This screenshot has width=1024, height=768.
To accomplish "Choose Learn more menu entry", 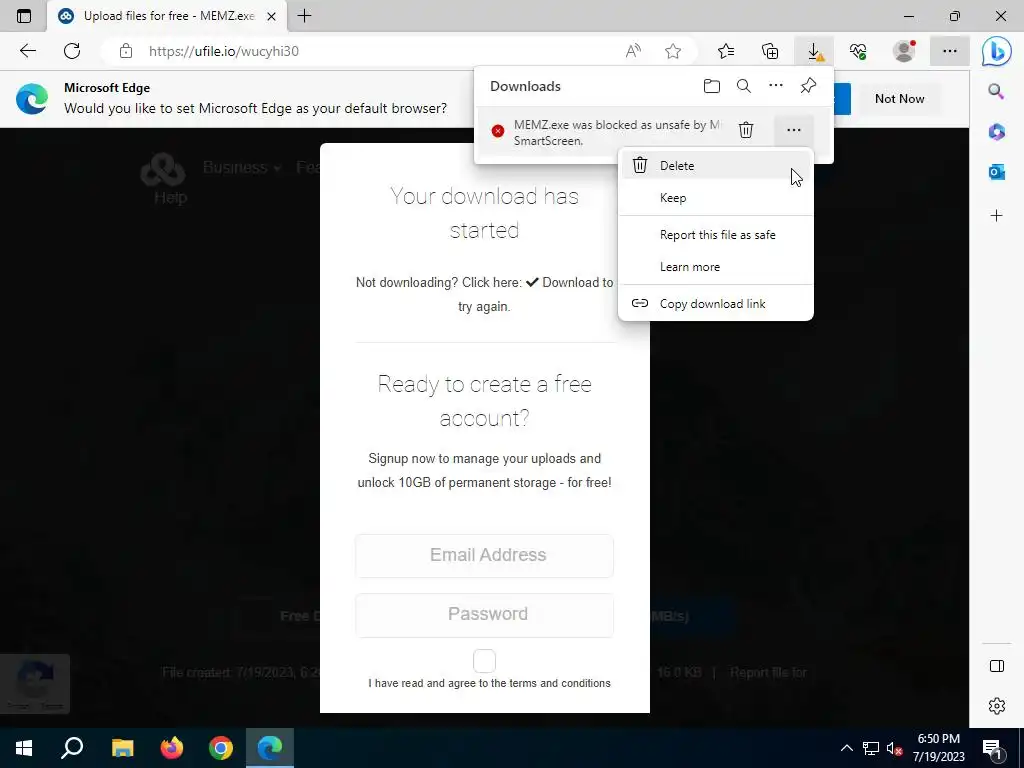I will [715, 267].
